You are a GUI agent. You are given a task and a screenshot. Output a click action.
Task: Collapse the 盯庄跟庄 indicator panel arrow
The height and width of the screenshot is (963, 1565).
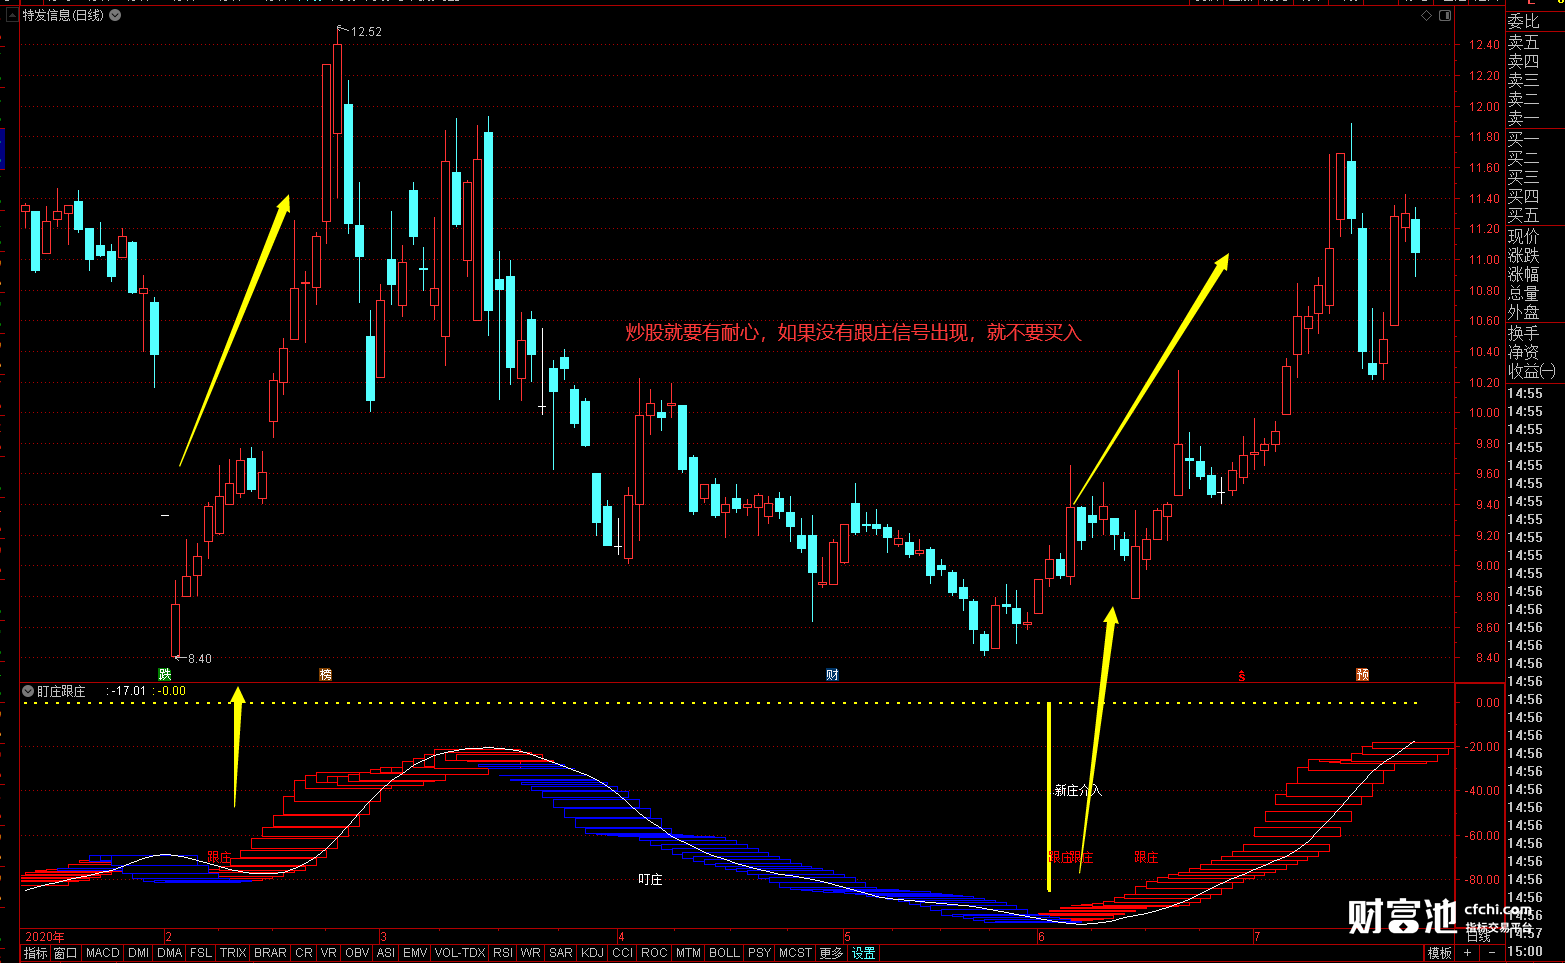(x=28, y=691)
